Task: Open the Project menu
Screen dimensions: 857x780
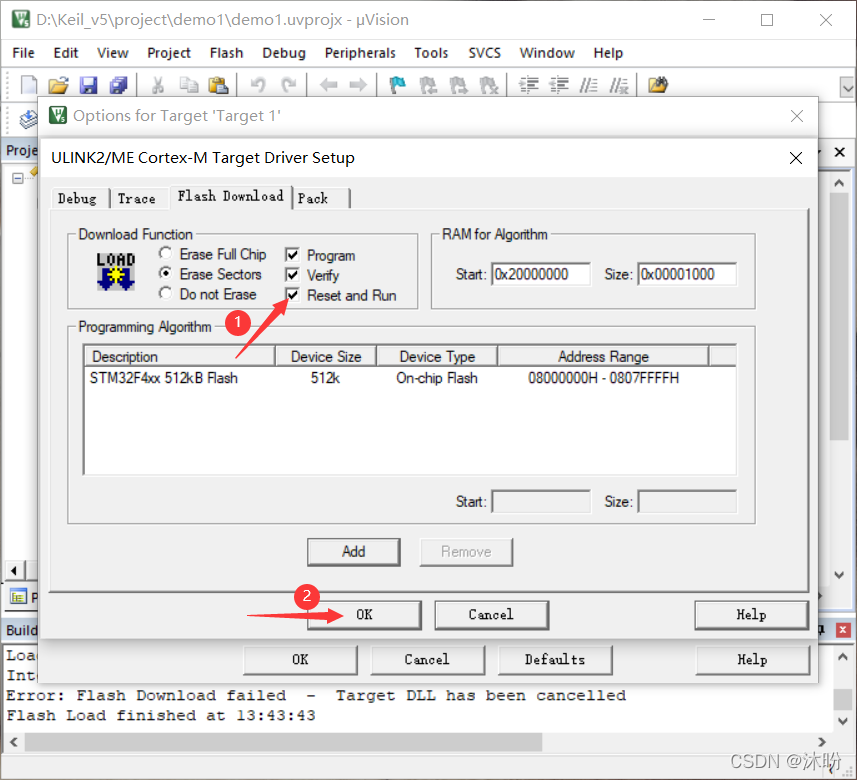Action: [x=169, y=53]
